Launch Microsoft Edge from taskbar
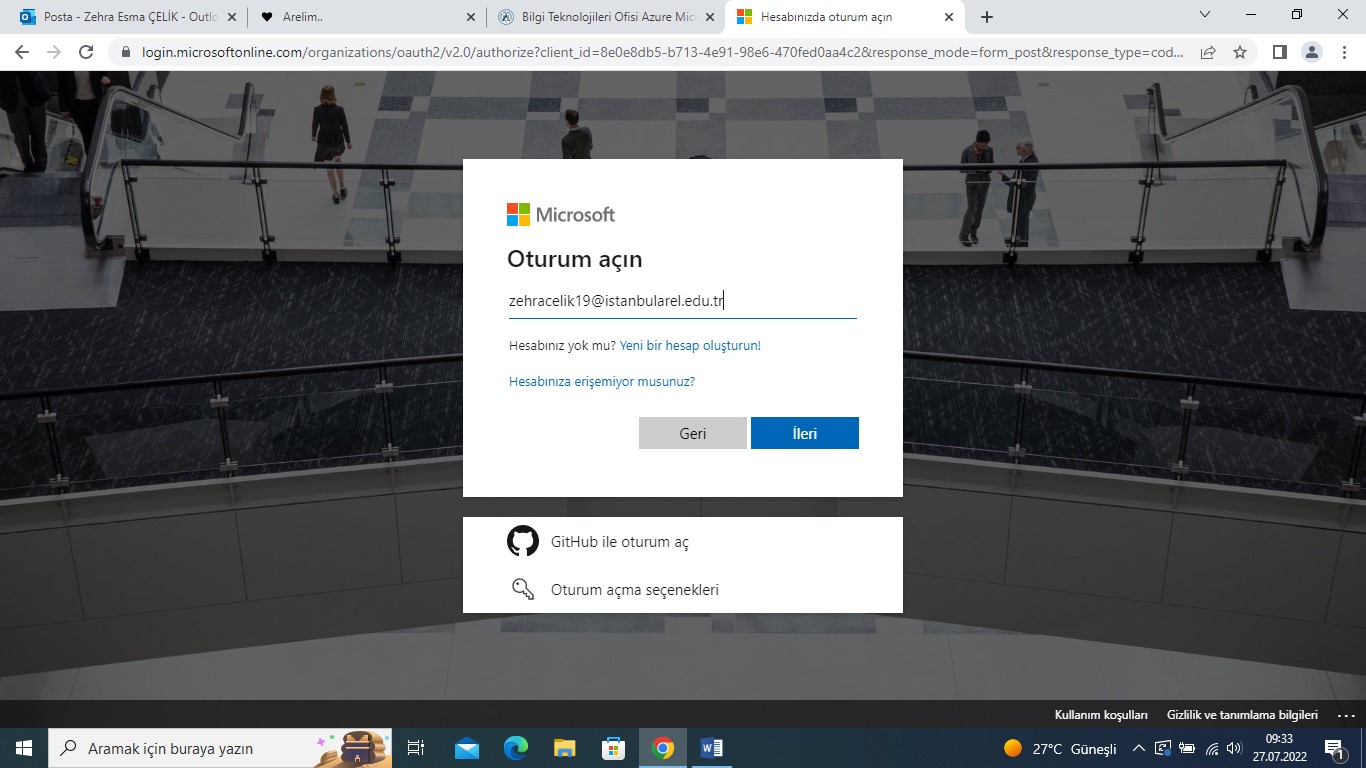1366x768 pixels. pyautogui.click(x=516, y=748)
